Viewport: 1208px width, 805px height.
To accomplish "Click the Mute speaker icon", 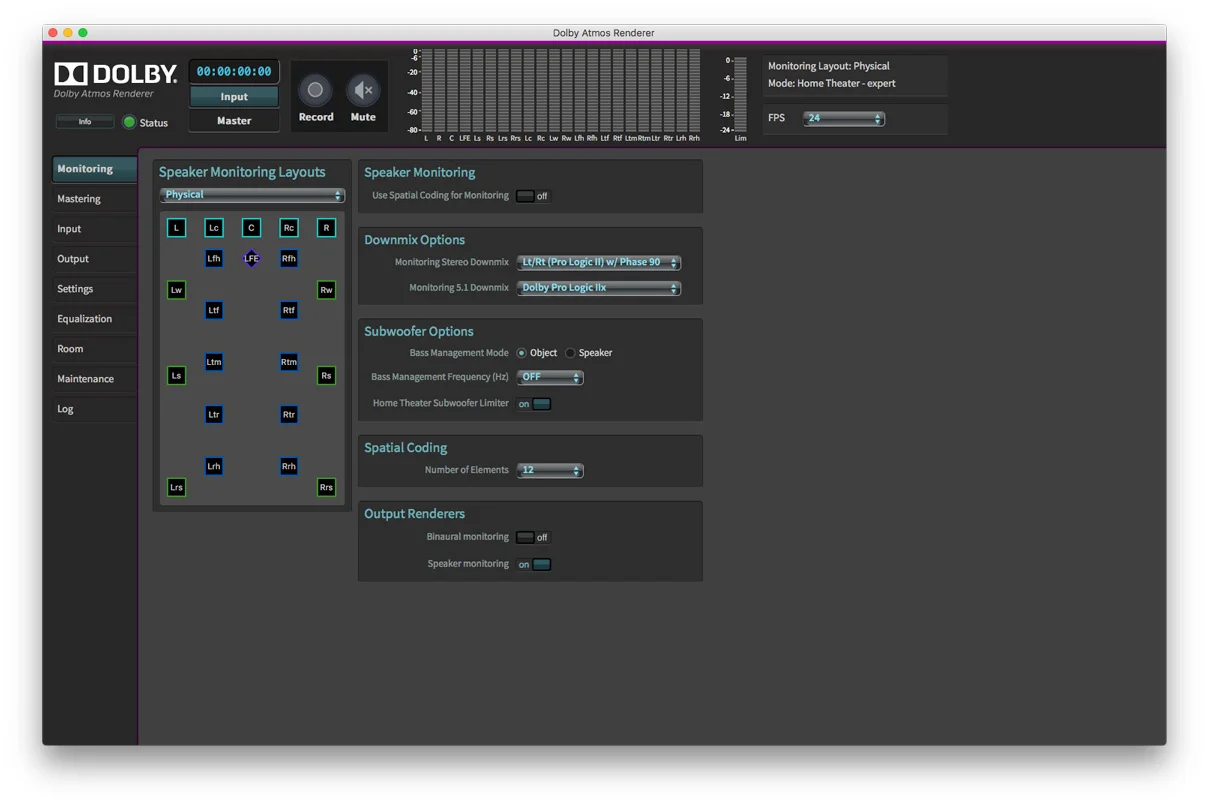I will pos(363,90).
